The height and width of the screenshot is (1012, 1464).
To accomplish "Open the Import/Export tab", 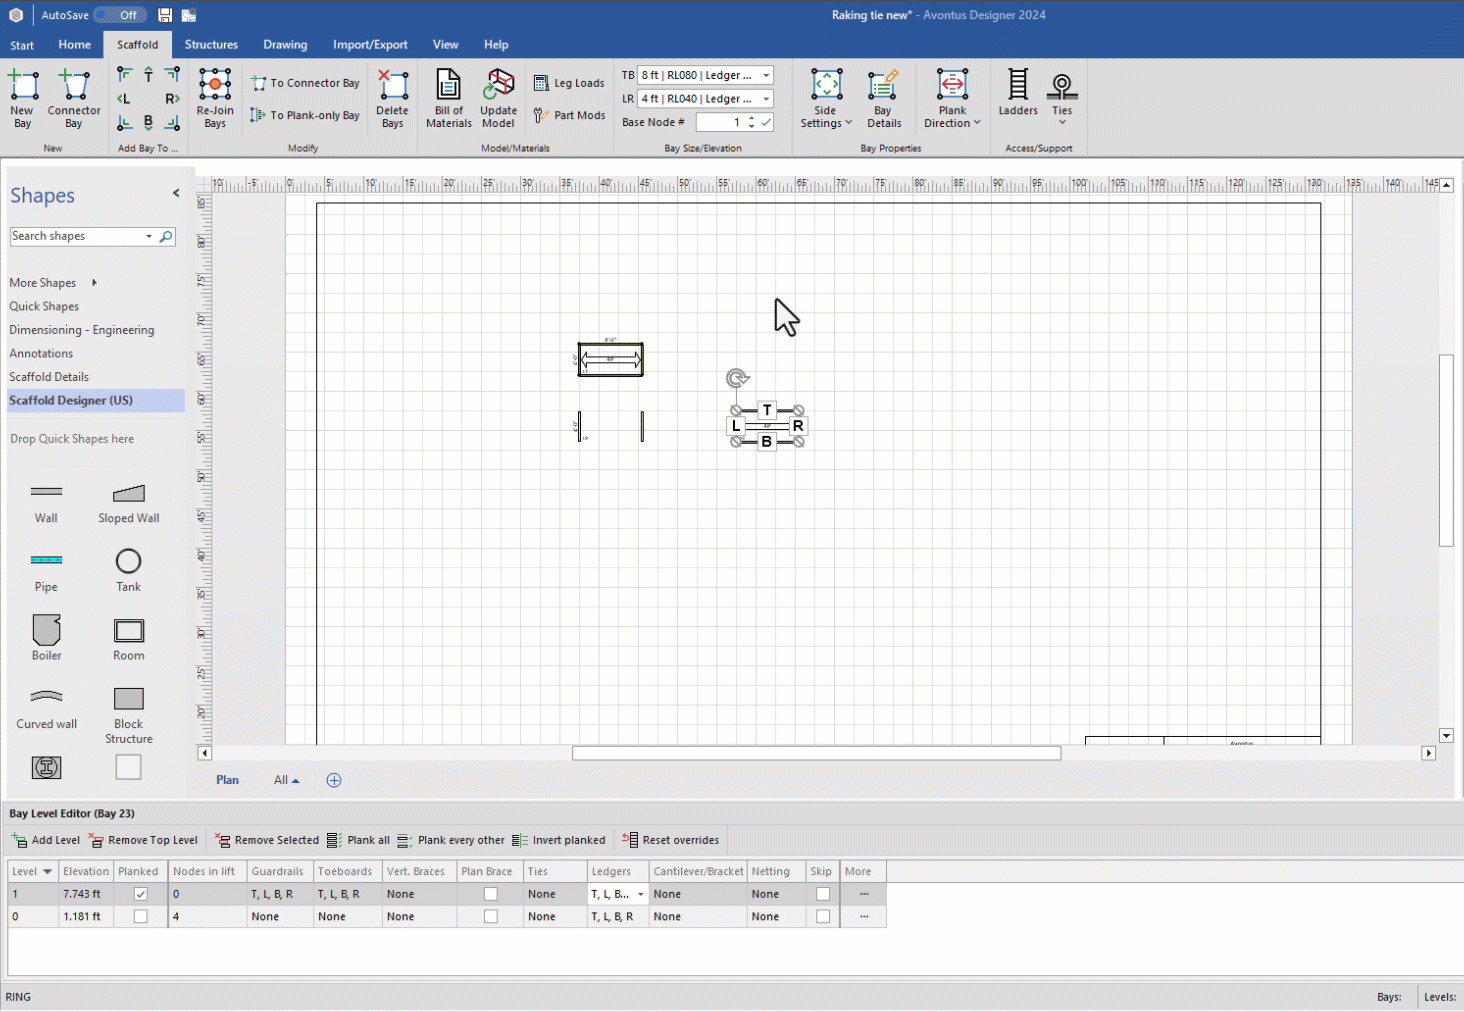I will click(370, 45).
